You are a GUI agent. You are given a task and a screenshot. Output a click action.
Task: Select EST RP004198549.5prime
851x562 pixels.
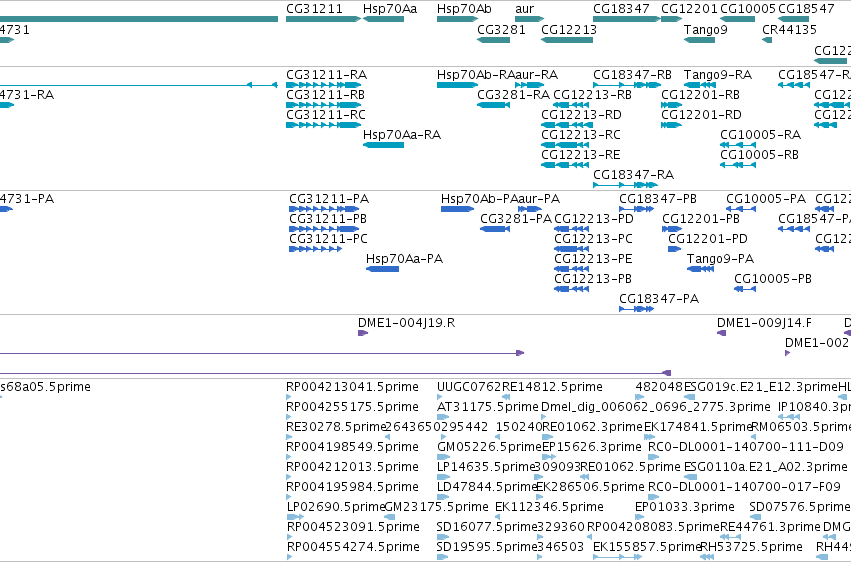[x=352, y=448]
